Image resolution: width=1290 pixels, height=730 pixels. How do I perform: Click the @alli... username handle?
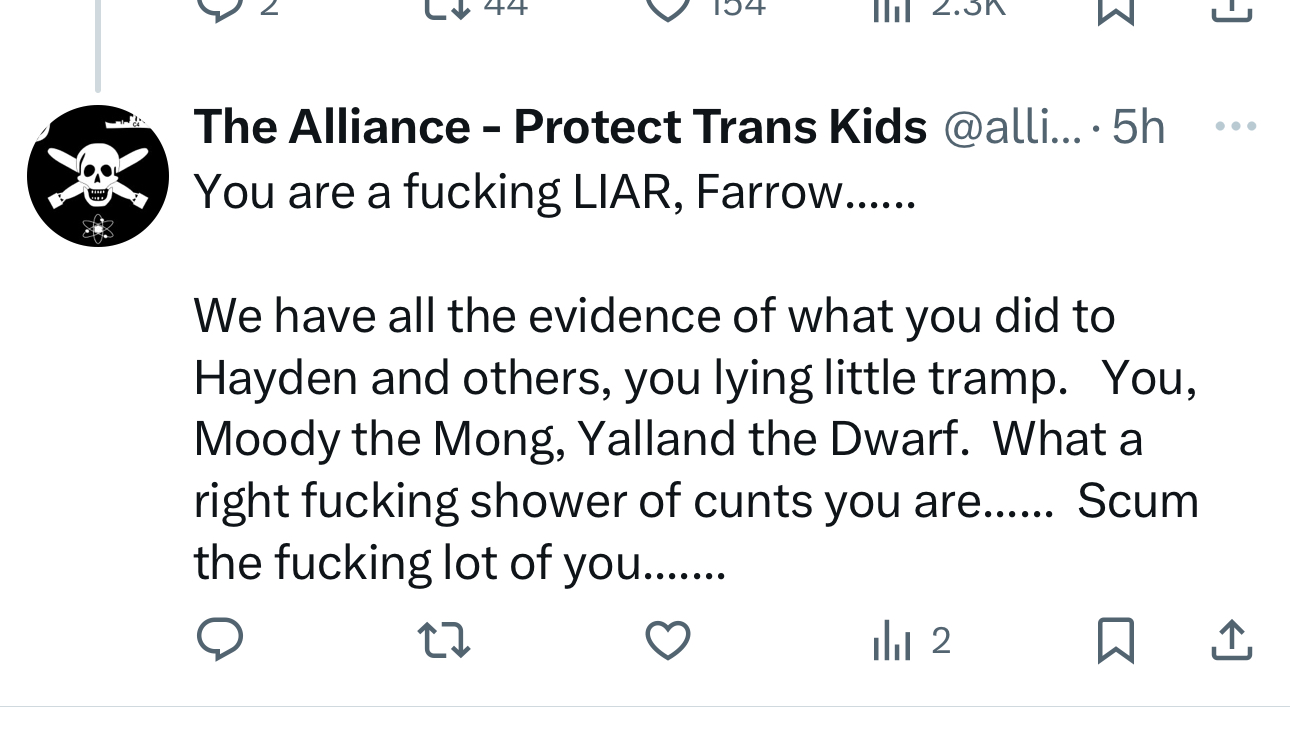(x=1012, y=128)
